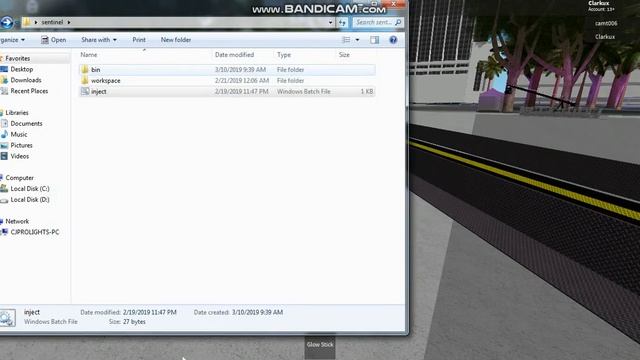Click inject file icon in details pane
Image resolution: width=640 pixels, height=360 pixels.
7,318
